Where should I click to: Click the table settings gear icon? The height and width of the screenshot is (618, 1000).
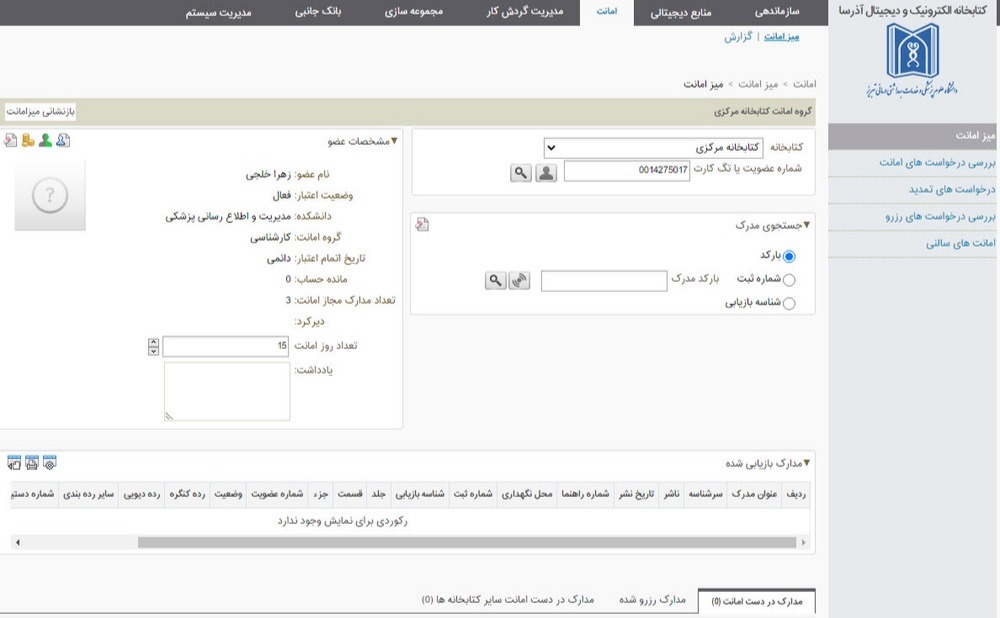[x=50, y=463]
